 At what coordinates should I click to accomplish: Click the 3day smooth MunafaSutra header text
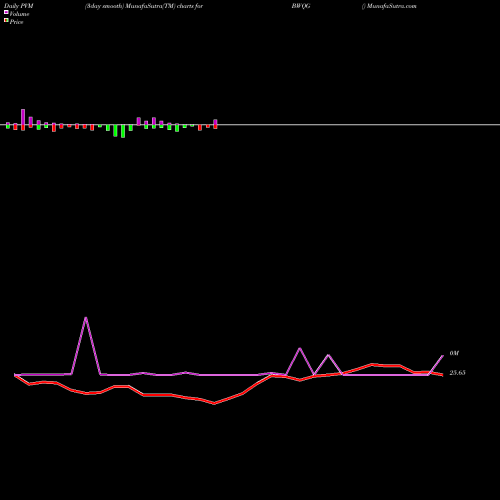click(x=144, y=6)
